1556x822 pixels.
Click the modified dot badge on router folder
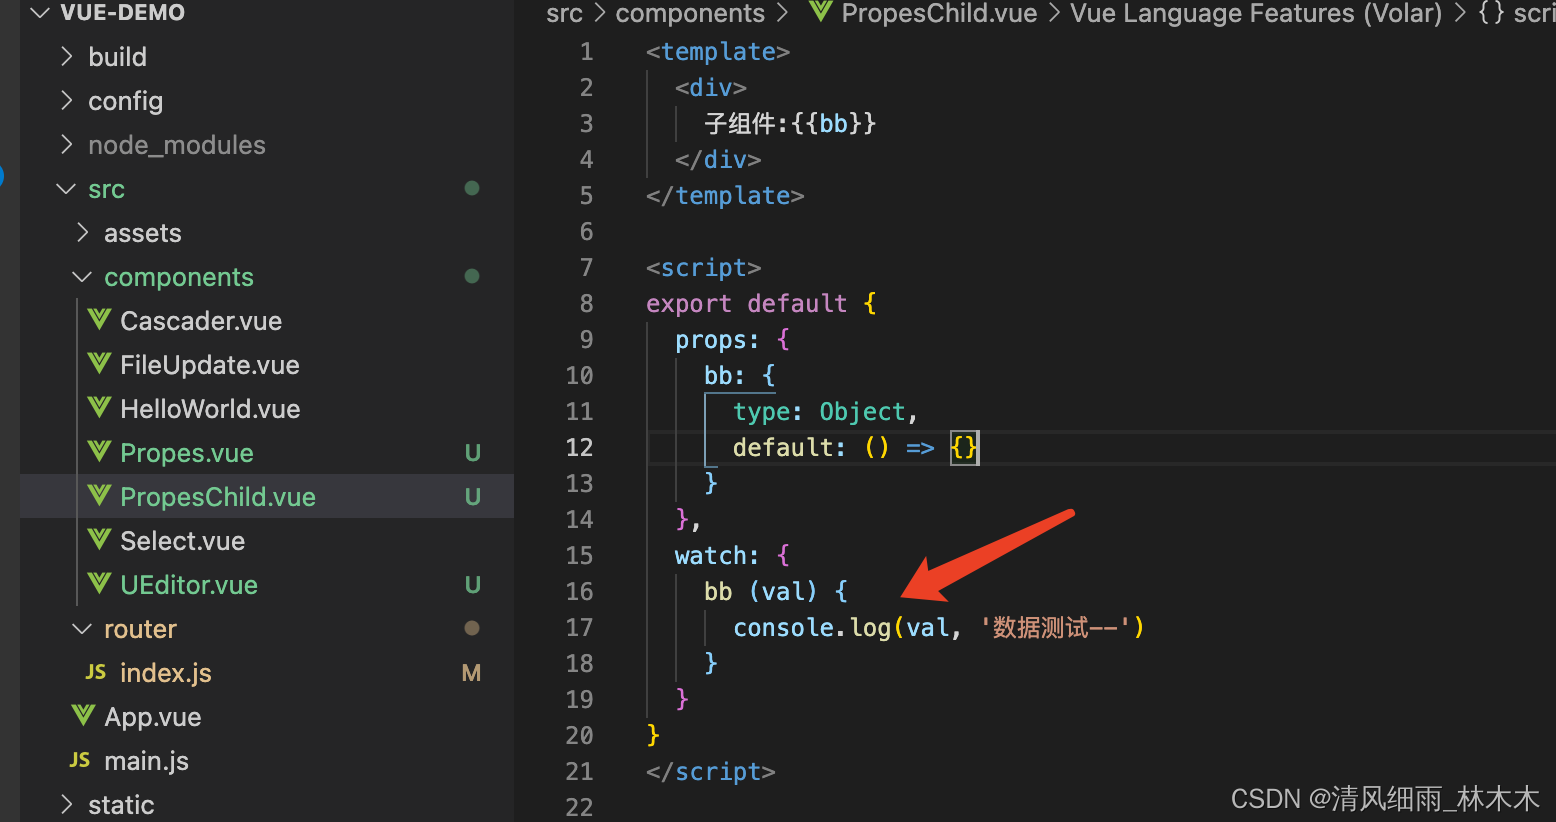coord(472,628)
